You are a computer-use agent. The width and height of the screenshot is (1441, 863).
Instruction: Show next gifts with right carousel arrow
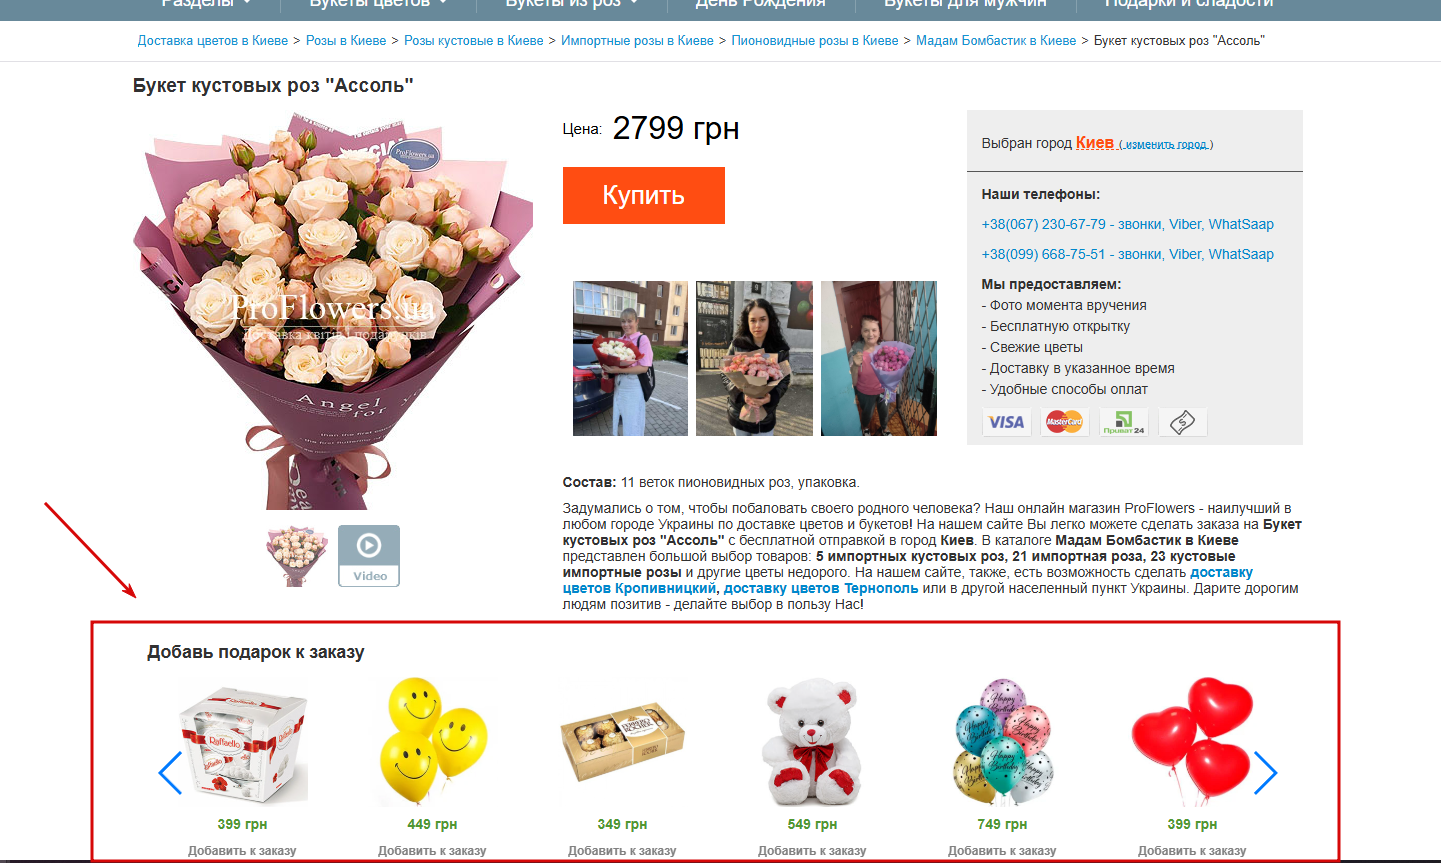[1265, 773]
